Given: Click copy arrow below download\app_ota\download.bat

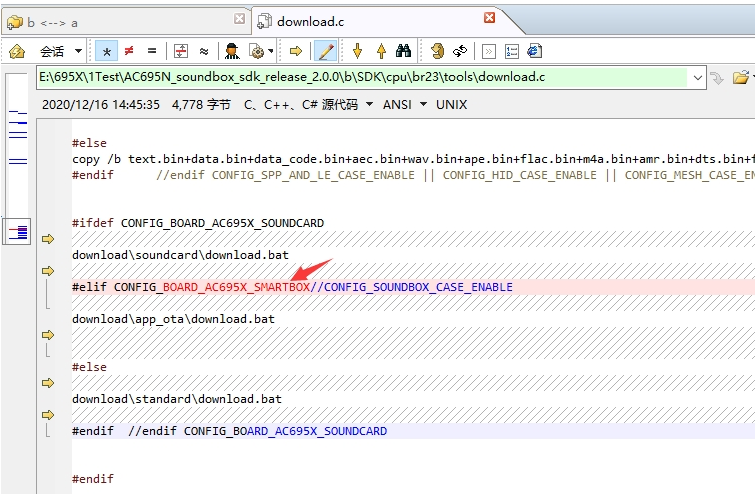Looking at the screenshot, I should point(48,335).
